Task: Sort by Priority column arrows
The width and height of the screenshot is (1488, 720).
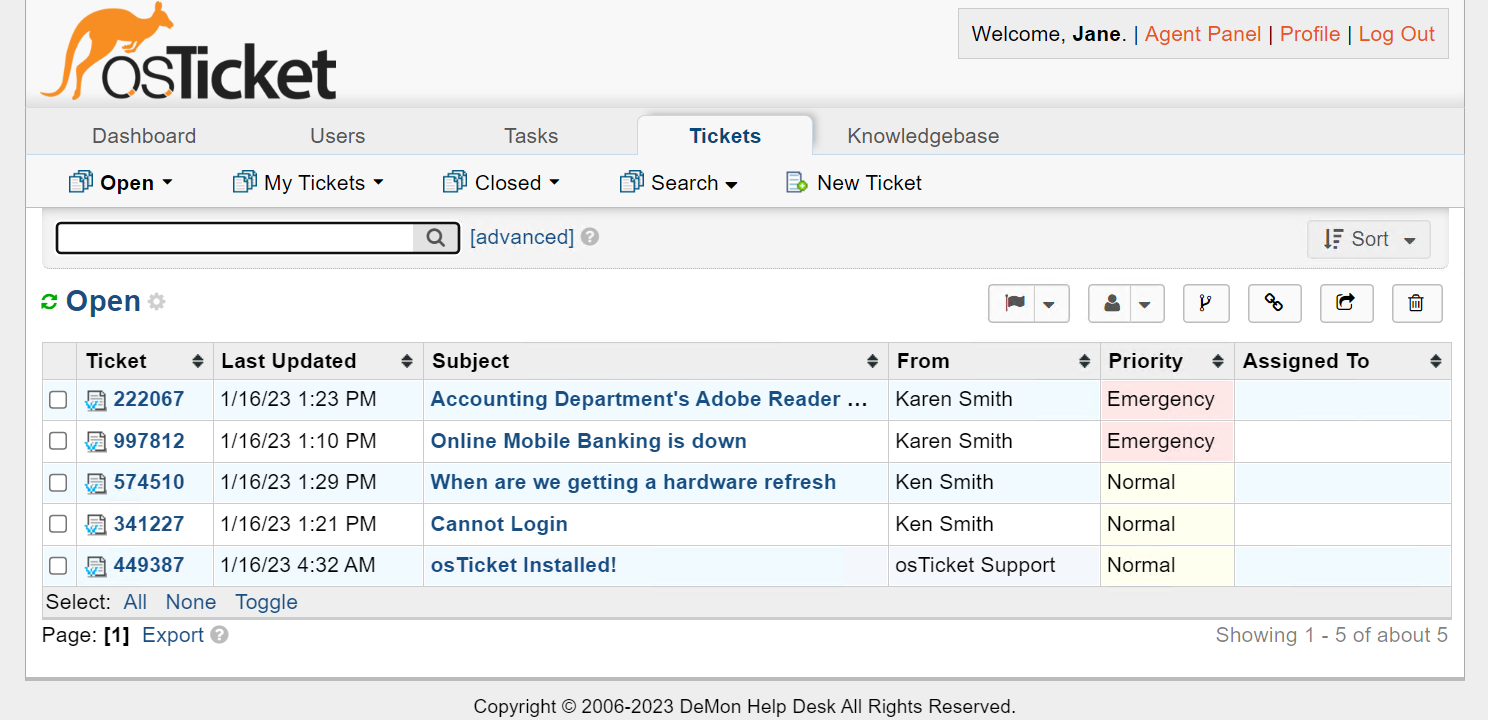Action: coord(1218,361)
